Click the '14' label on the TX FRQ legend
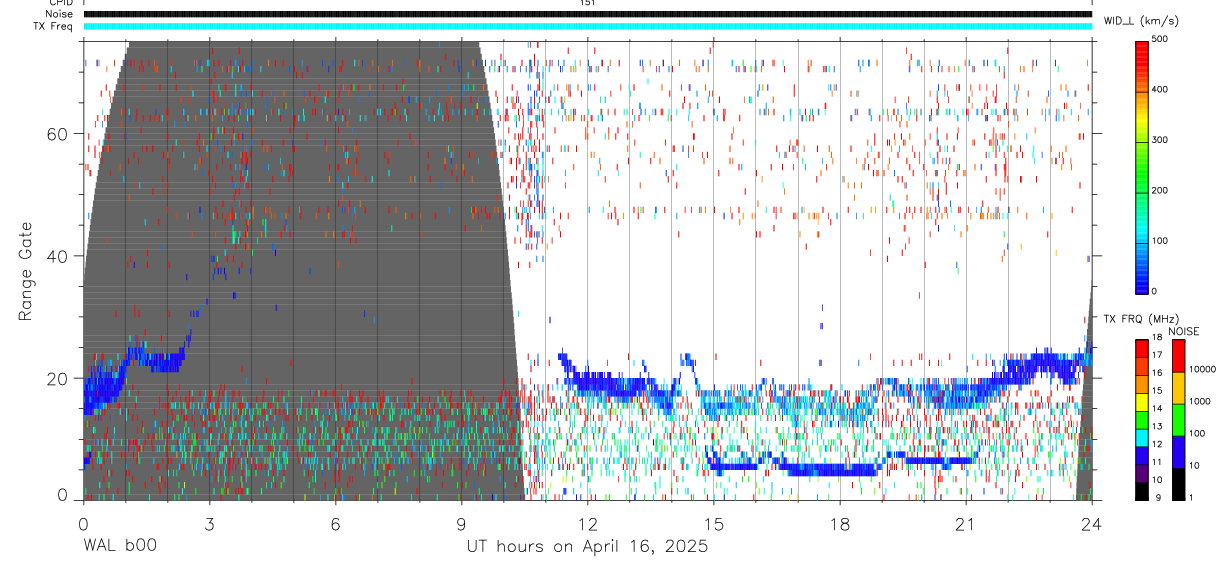 1158,408
